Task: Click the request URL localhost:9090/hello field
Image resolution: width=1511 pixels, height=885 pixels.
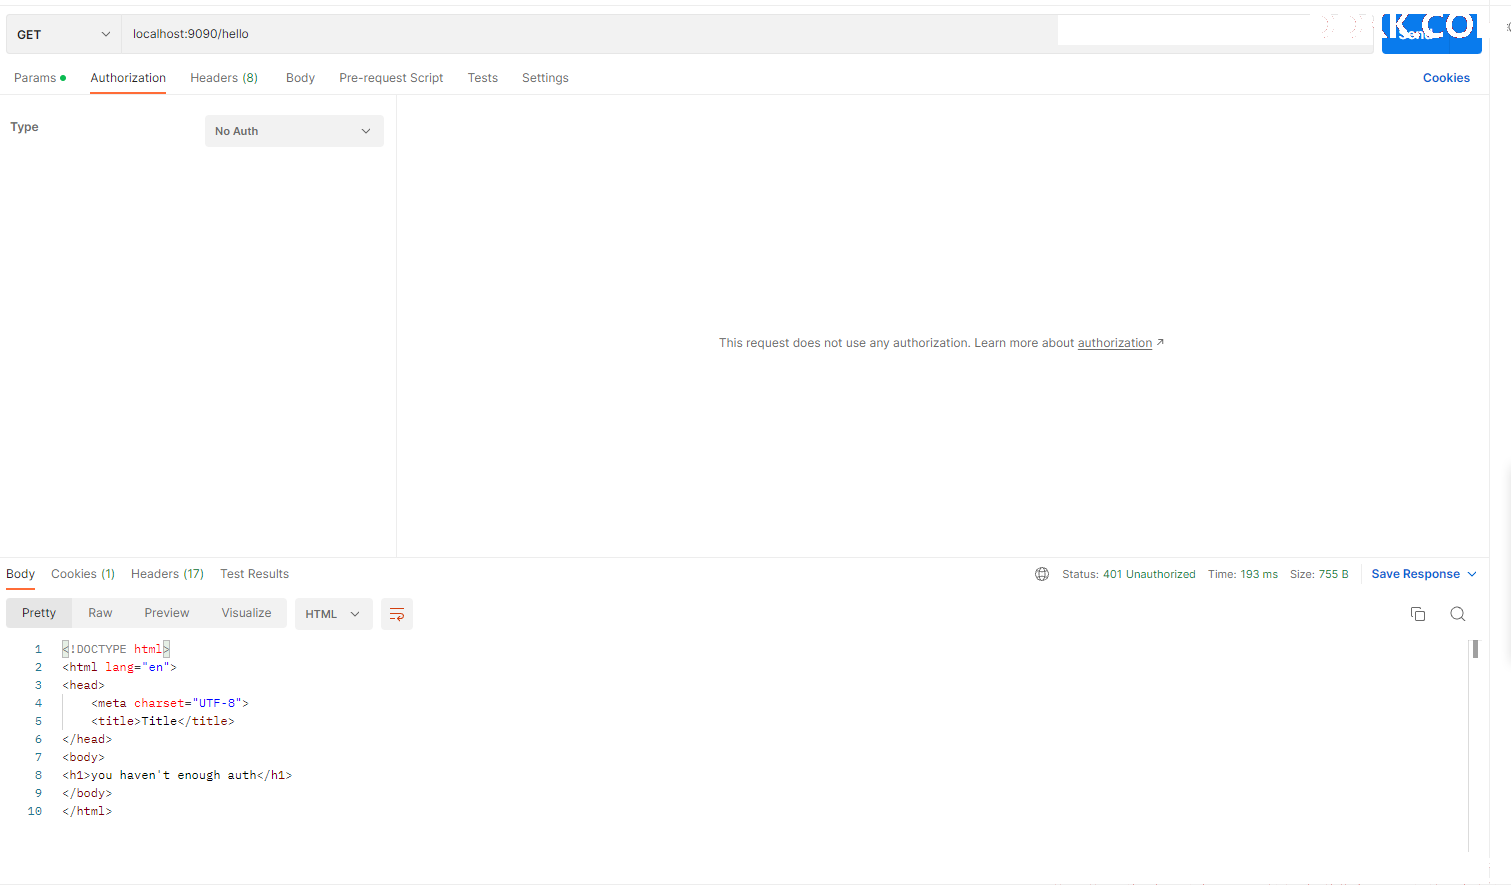Action: (590, 34)
